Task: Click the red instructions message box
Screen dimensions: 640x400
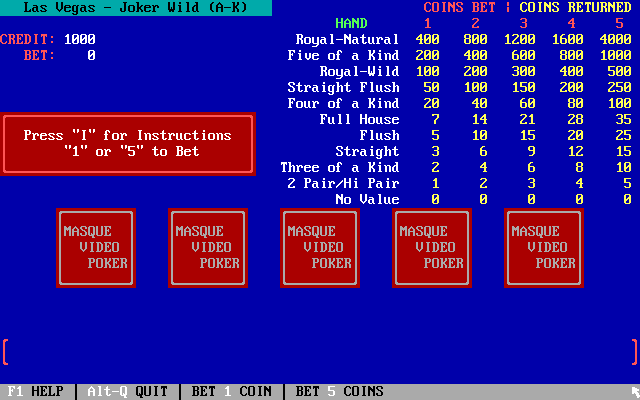Action: pos(128,144)
